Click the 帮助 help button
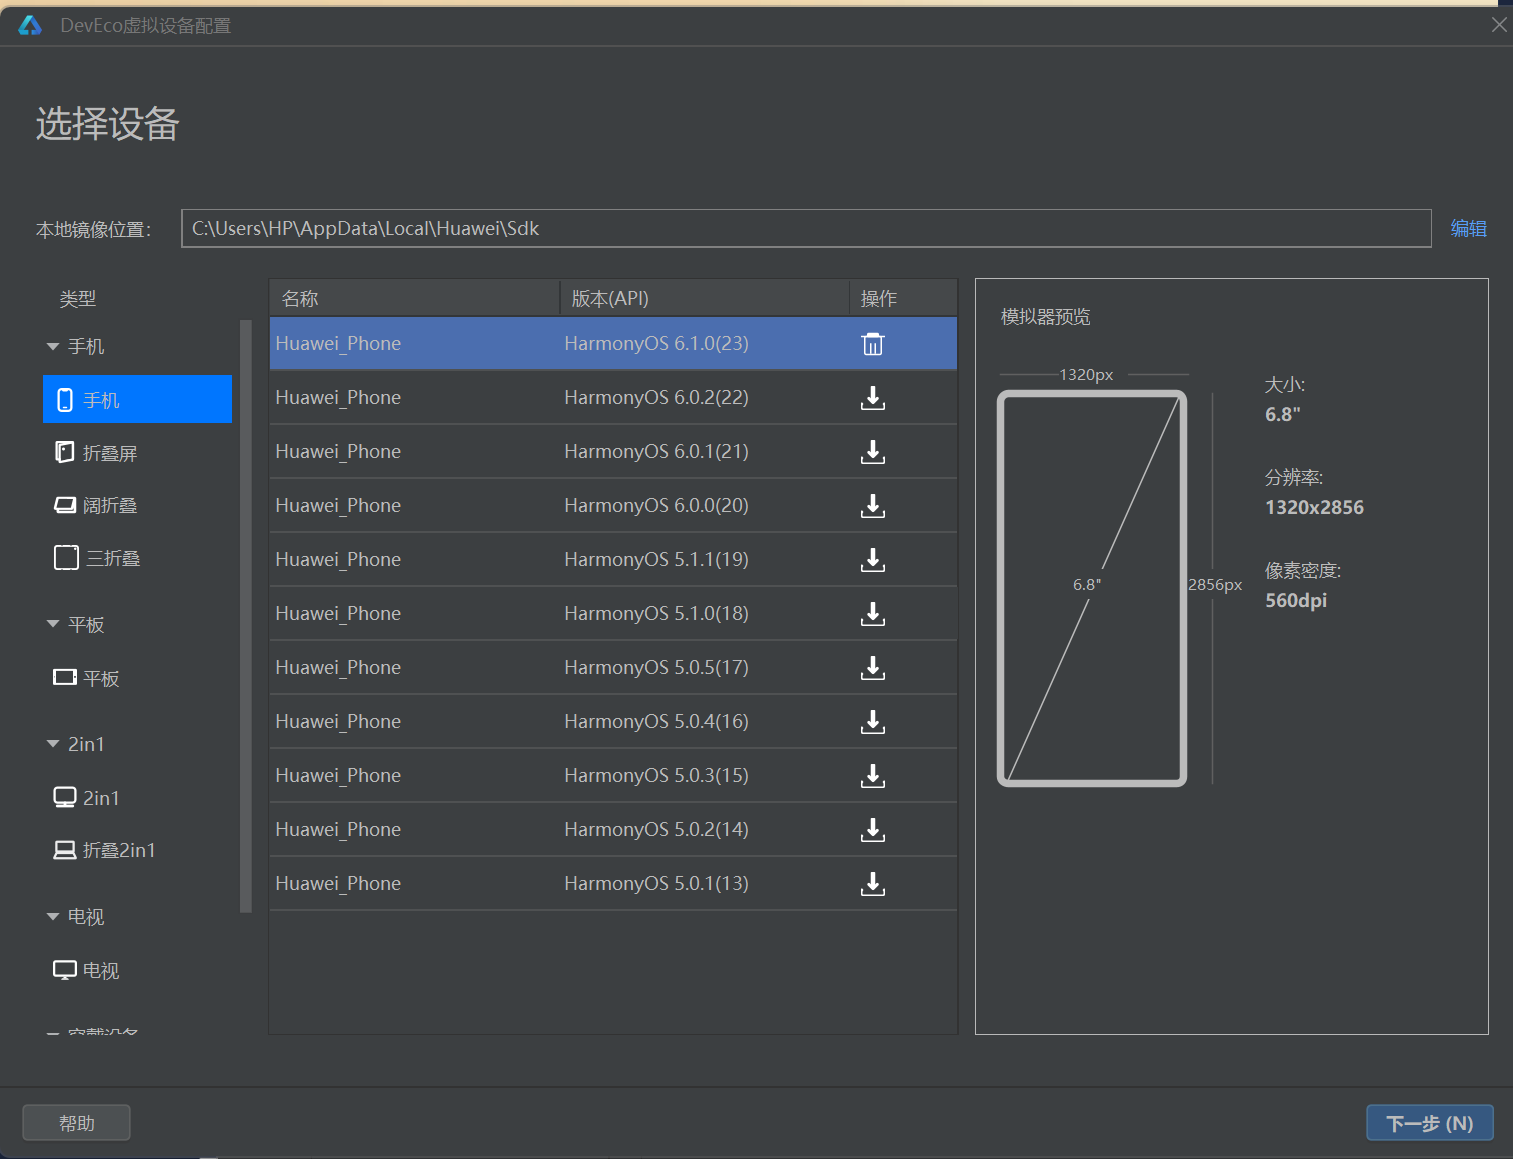 pos(76,1123)
